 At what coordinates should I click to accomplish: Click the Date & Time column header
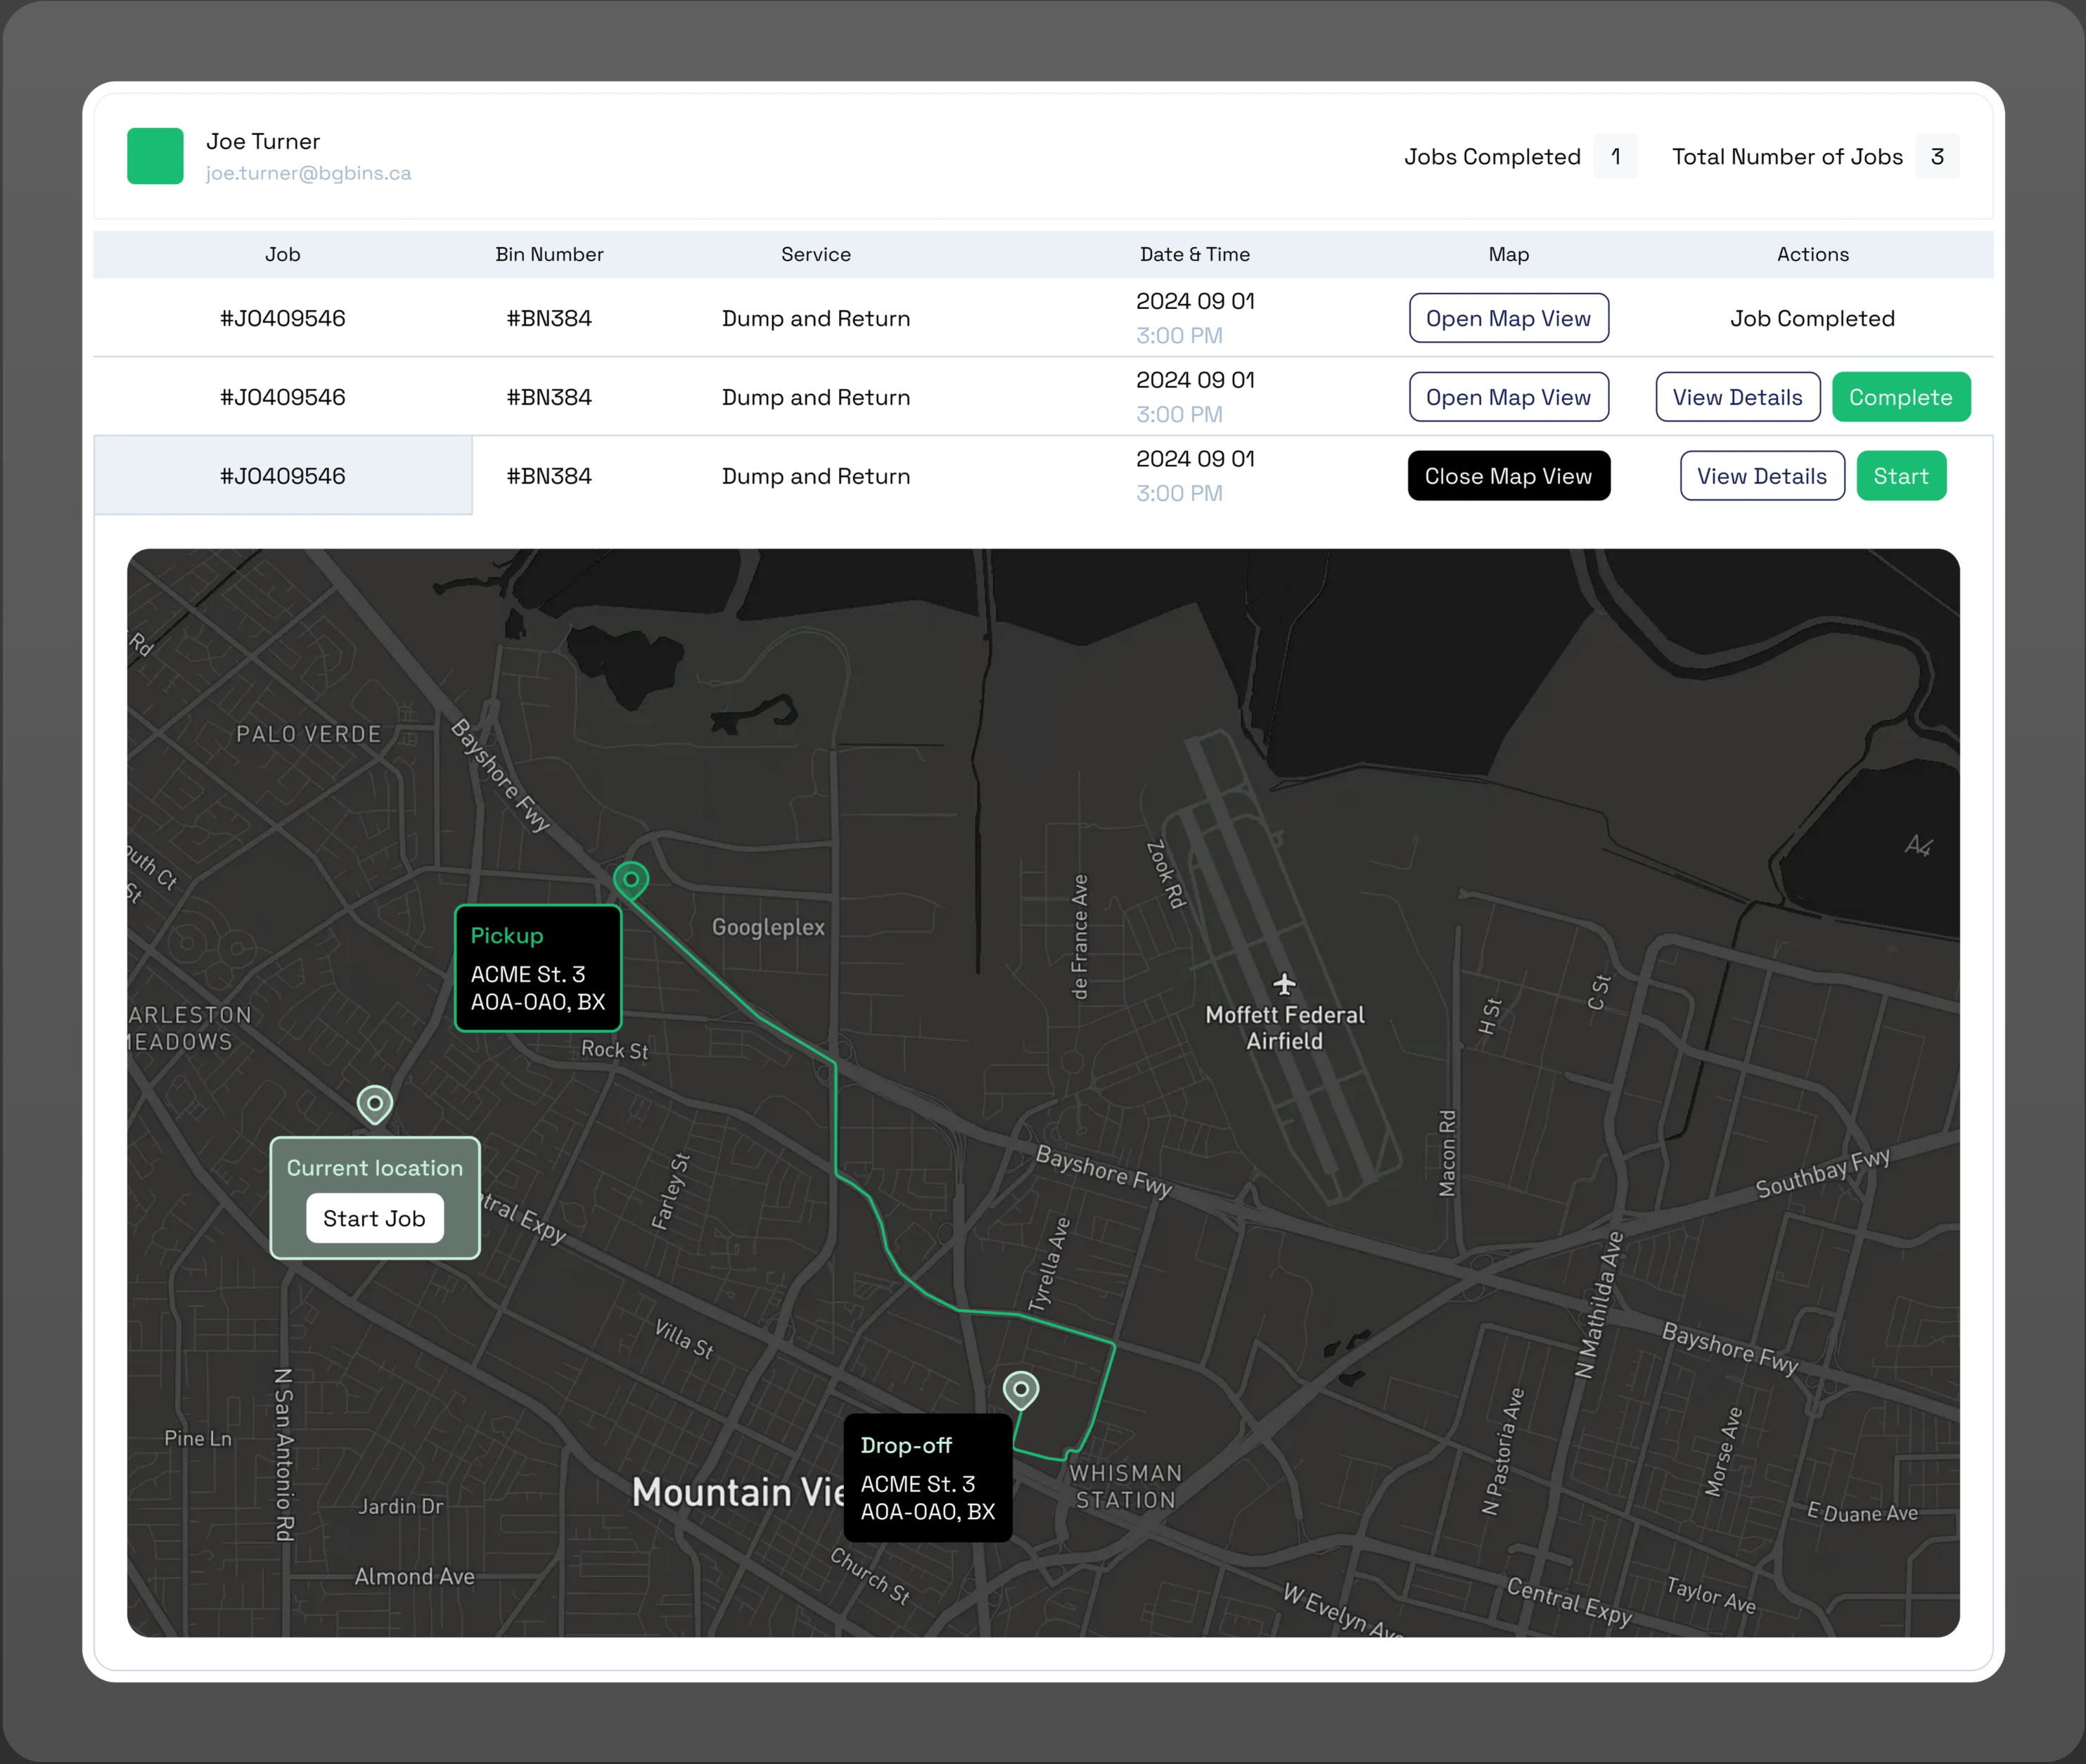click(x=1194, y=254)
